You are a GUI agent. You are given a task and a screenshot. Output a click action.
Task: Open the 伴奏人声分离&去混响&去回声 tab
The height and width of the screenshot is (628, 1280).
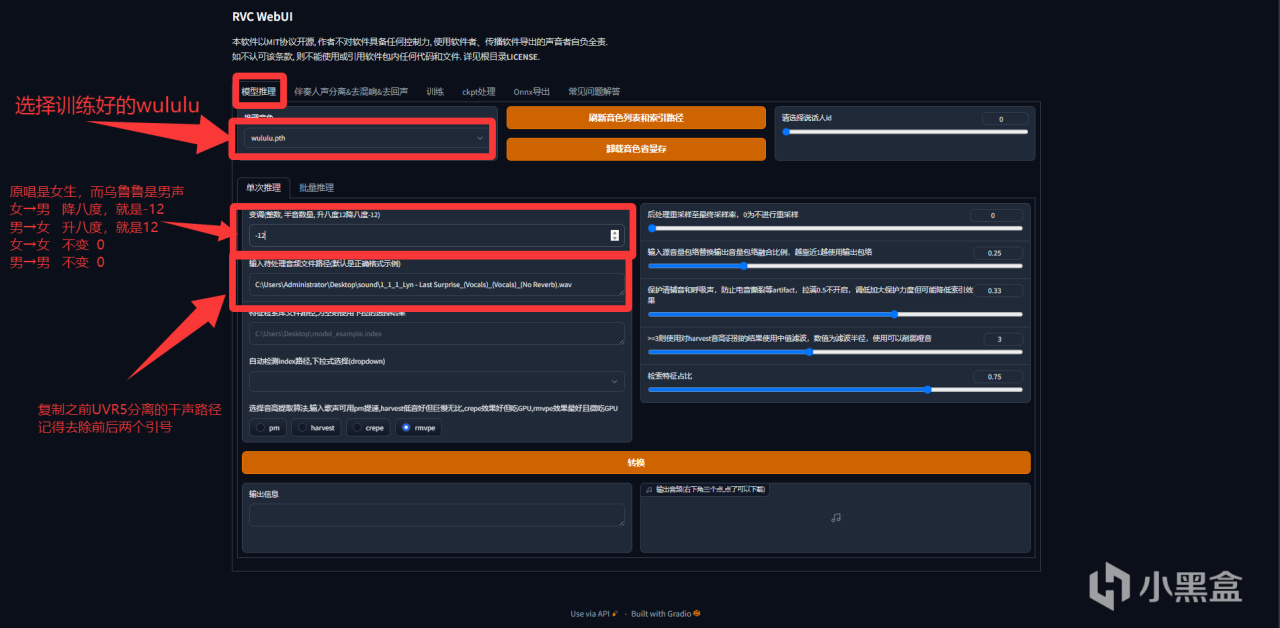pyautogui.click(x=351, y=91)
